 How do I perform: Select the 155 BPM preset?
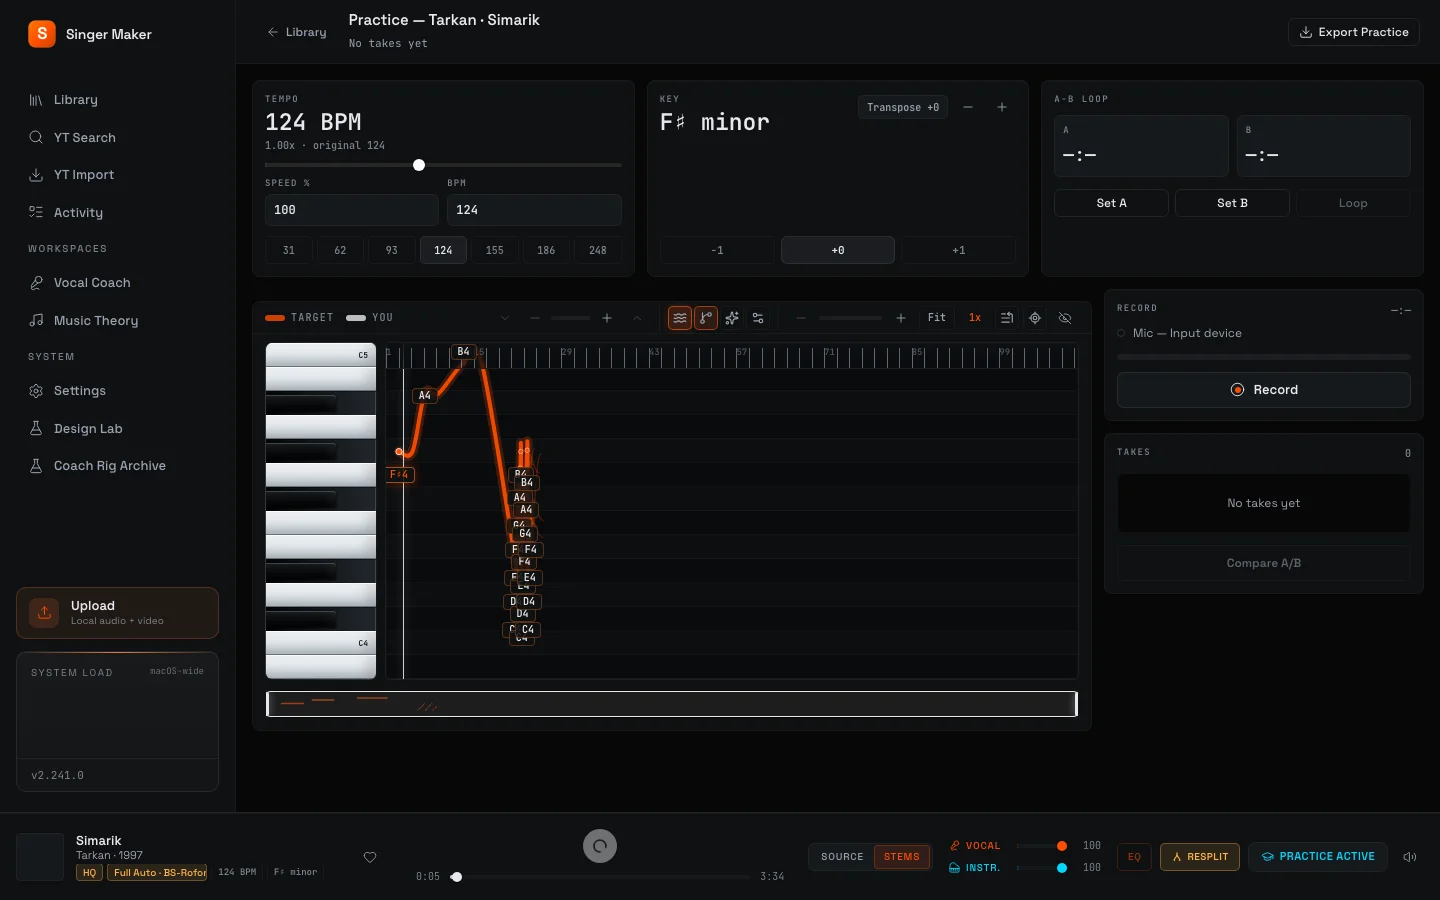coord(495,250)
